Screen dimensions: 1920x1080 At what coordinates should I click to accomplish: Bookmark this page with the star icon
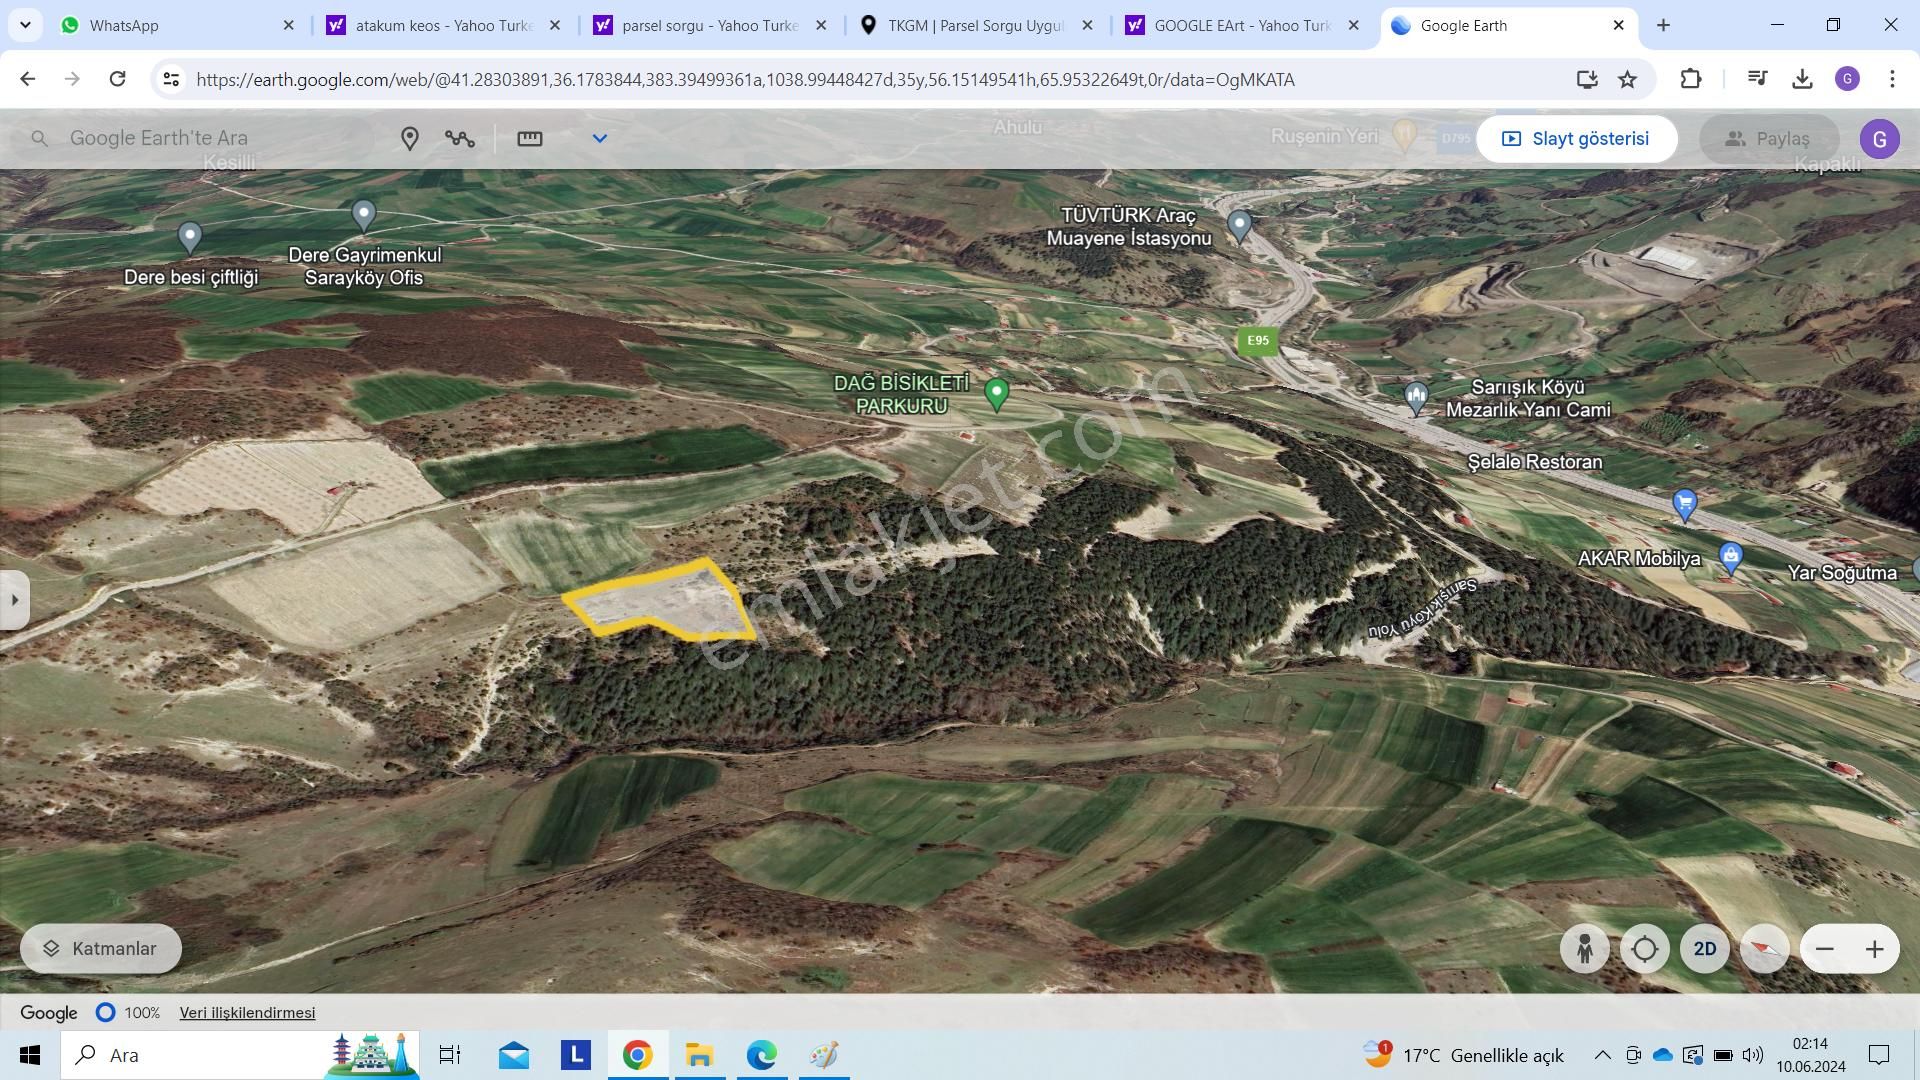(1628, 79)
